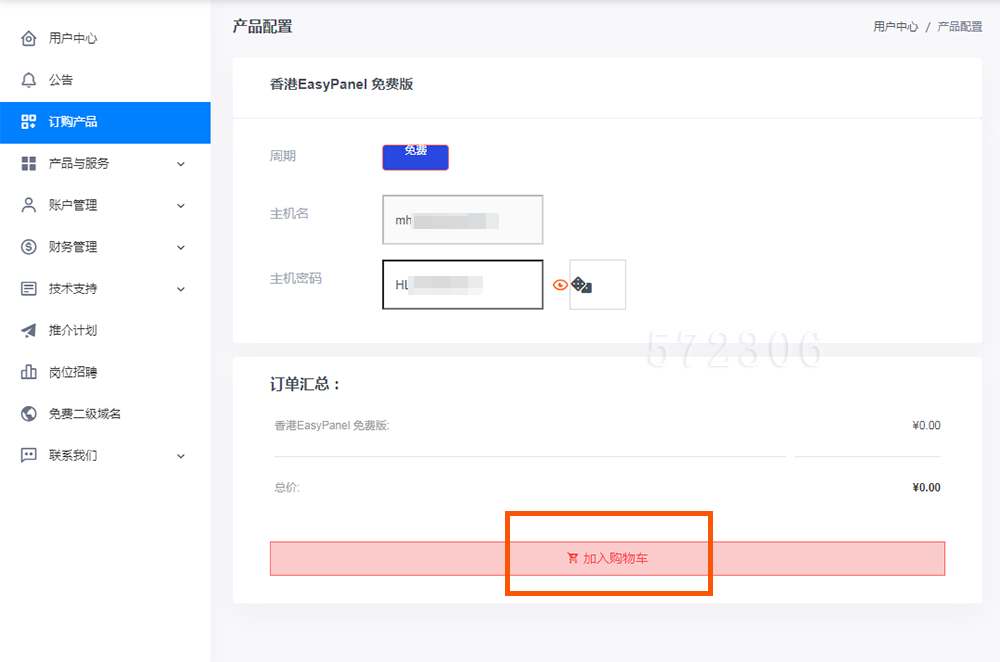Click into the 主机密码 input field
The image size is (1000, 662).
(462, 284)
